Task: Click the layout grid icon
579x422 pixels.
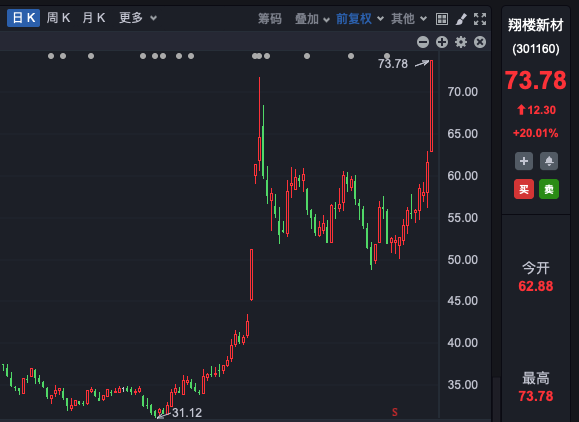Action: (x=442, y=19)
